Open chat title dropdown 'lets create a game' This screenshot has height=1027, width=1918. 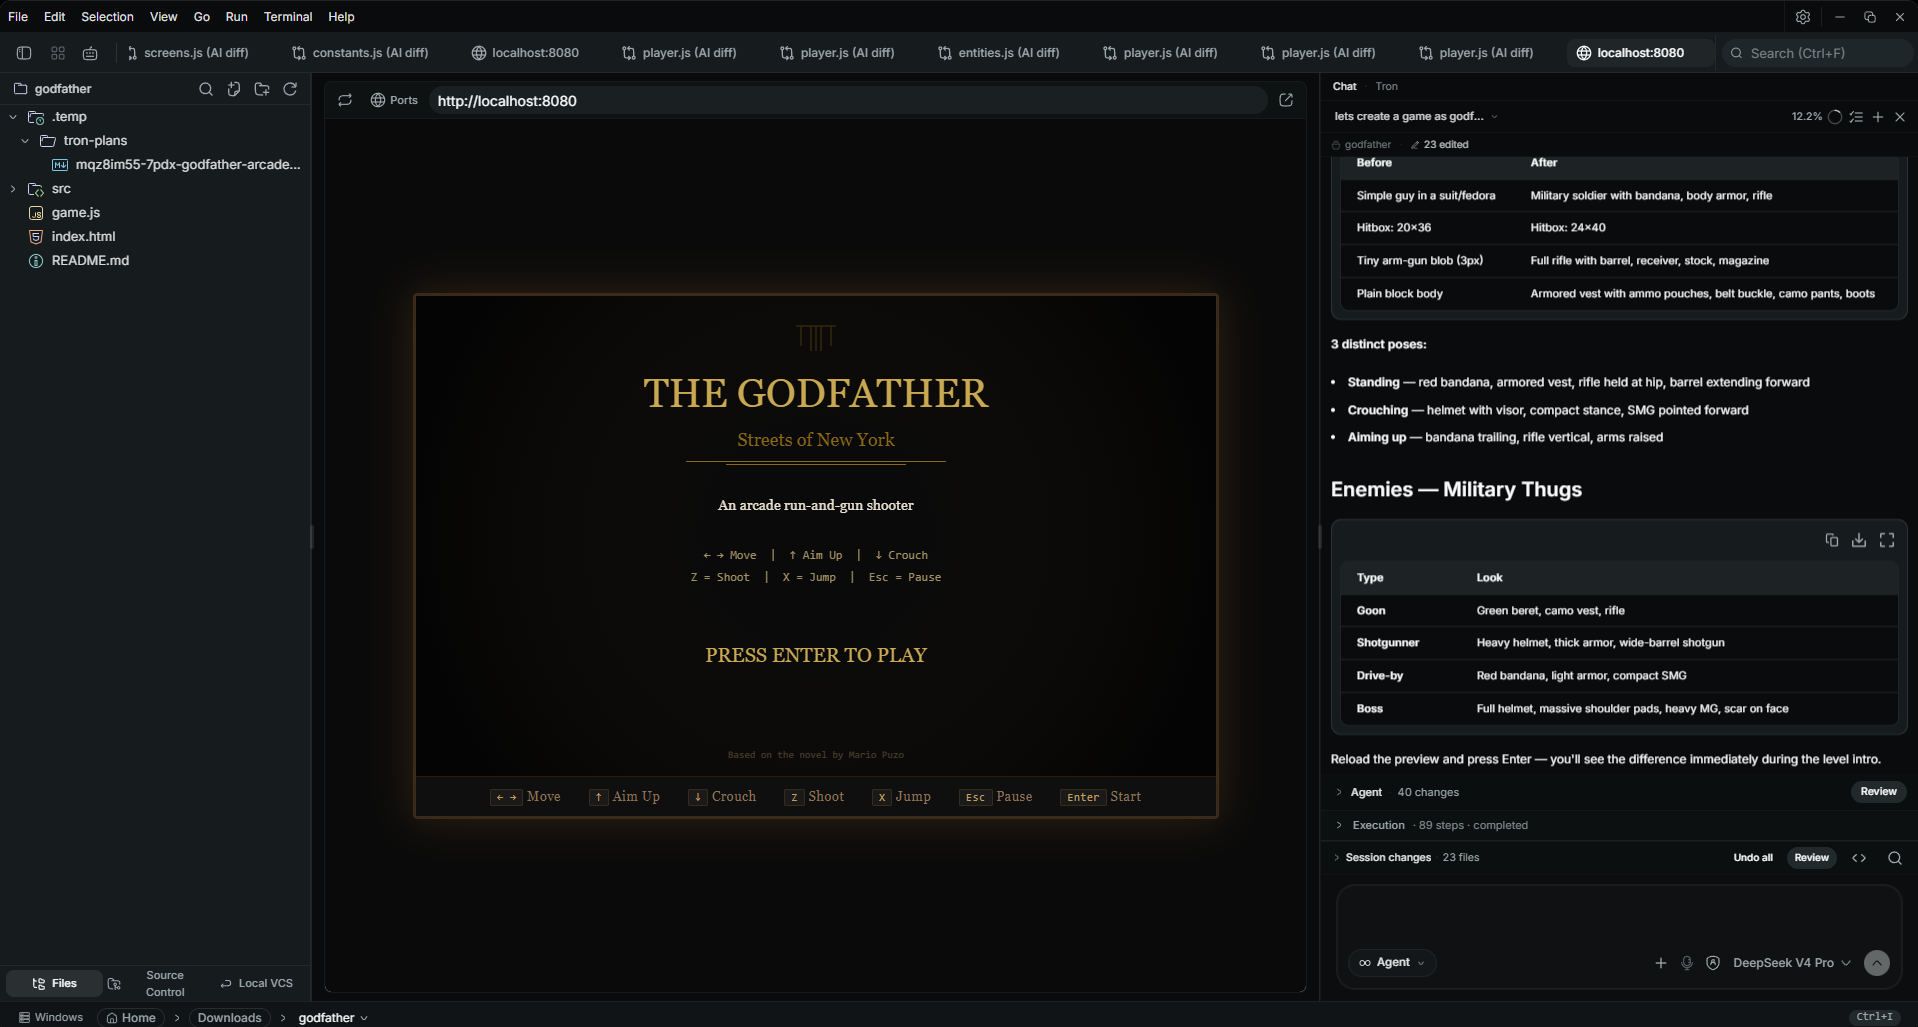[x=1416, y=116]
